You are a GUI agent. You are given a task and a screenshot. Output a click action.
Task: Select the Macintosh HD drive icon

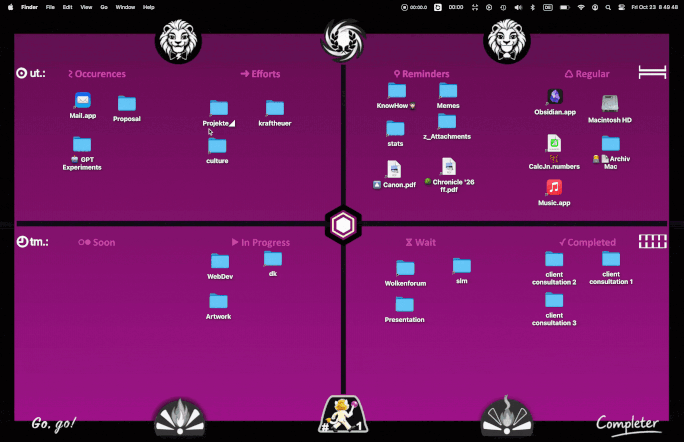(610, 104)
